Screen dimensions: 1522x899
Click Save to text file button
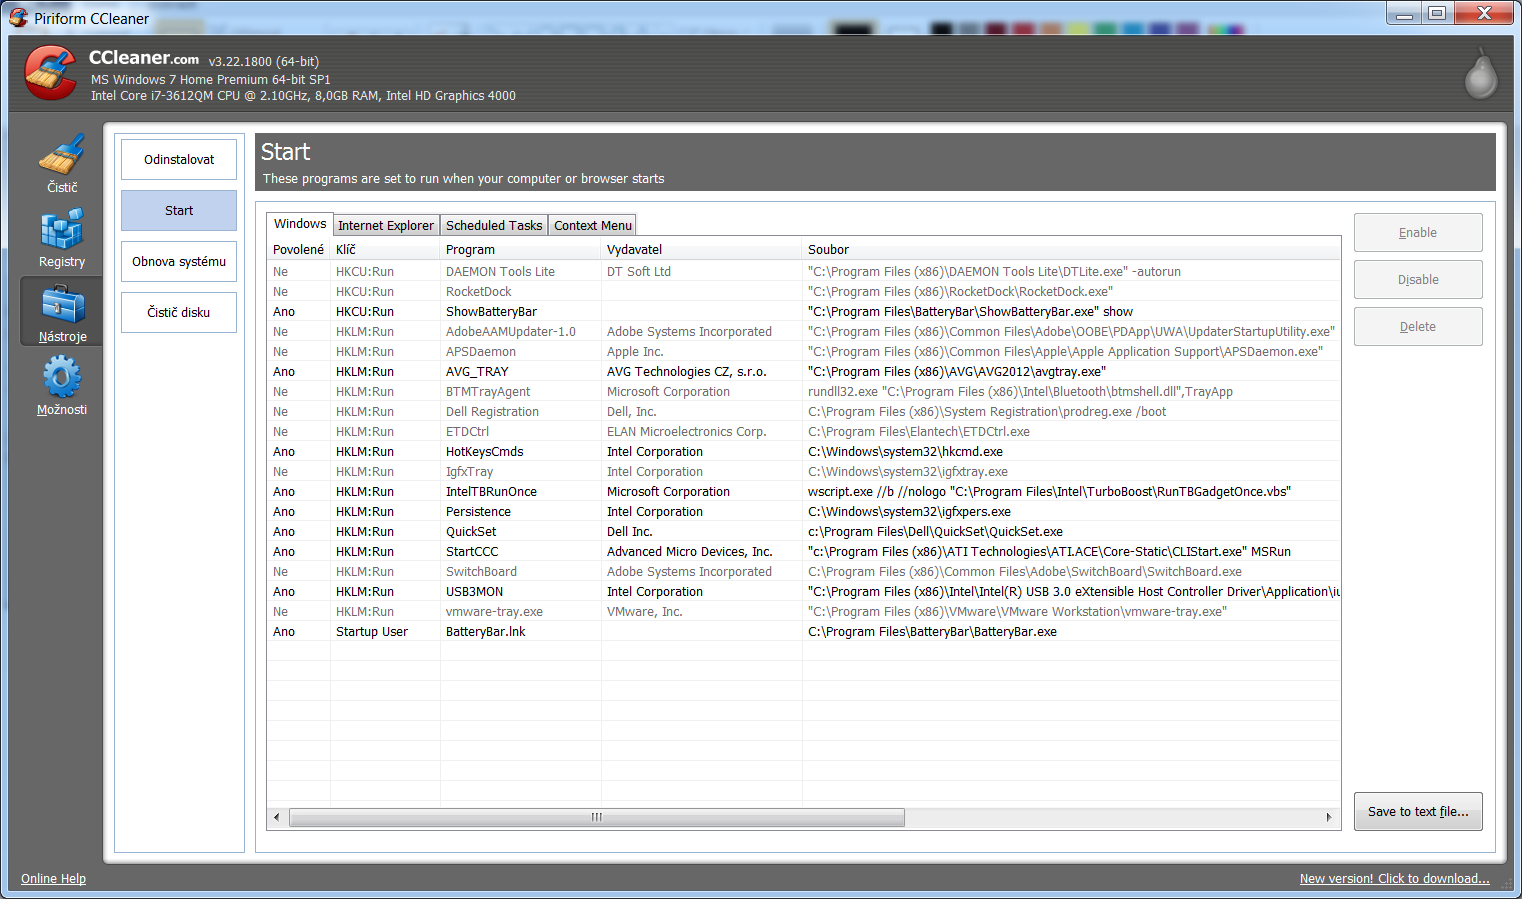pyautogui.click(x=1418, y=812)
